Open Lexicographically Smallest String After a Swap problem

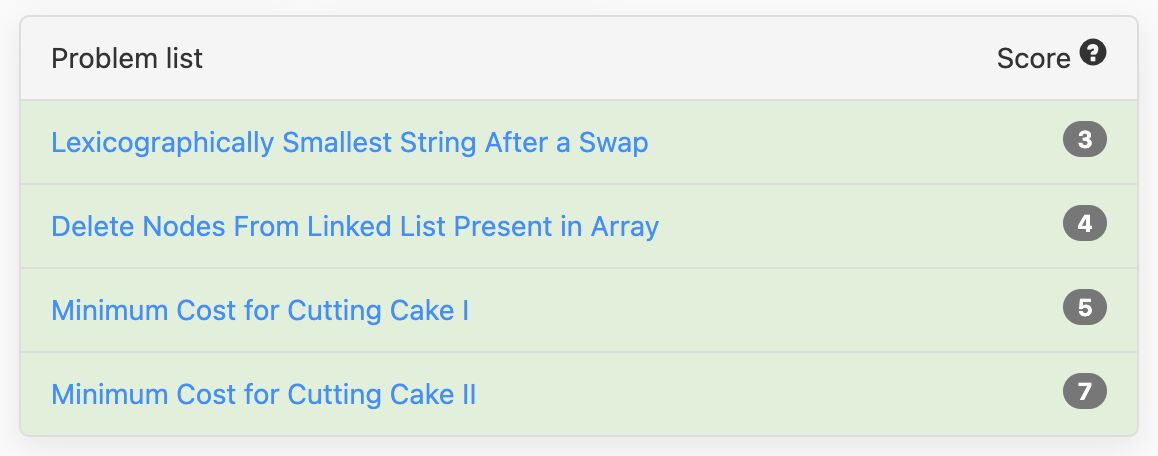tap(349, 142)
